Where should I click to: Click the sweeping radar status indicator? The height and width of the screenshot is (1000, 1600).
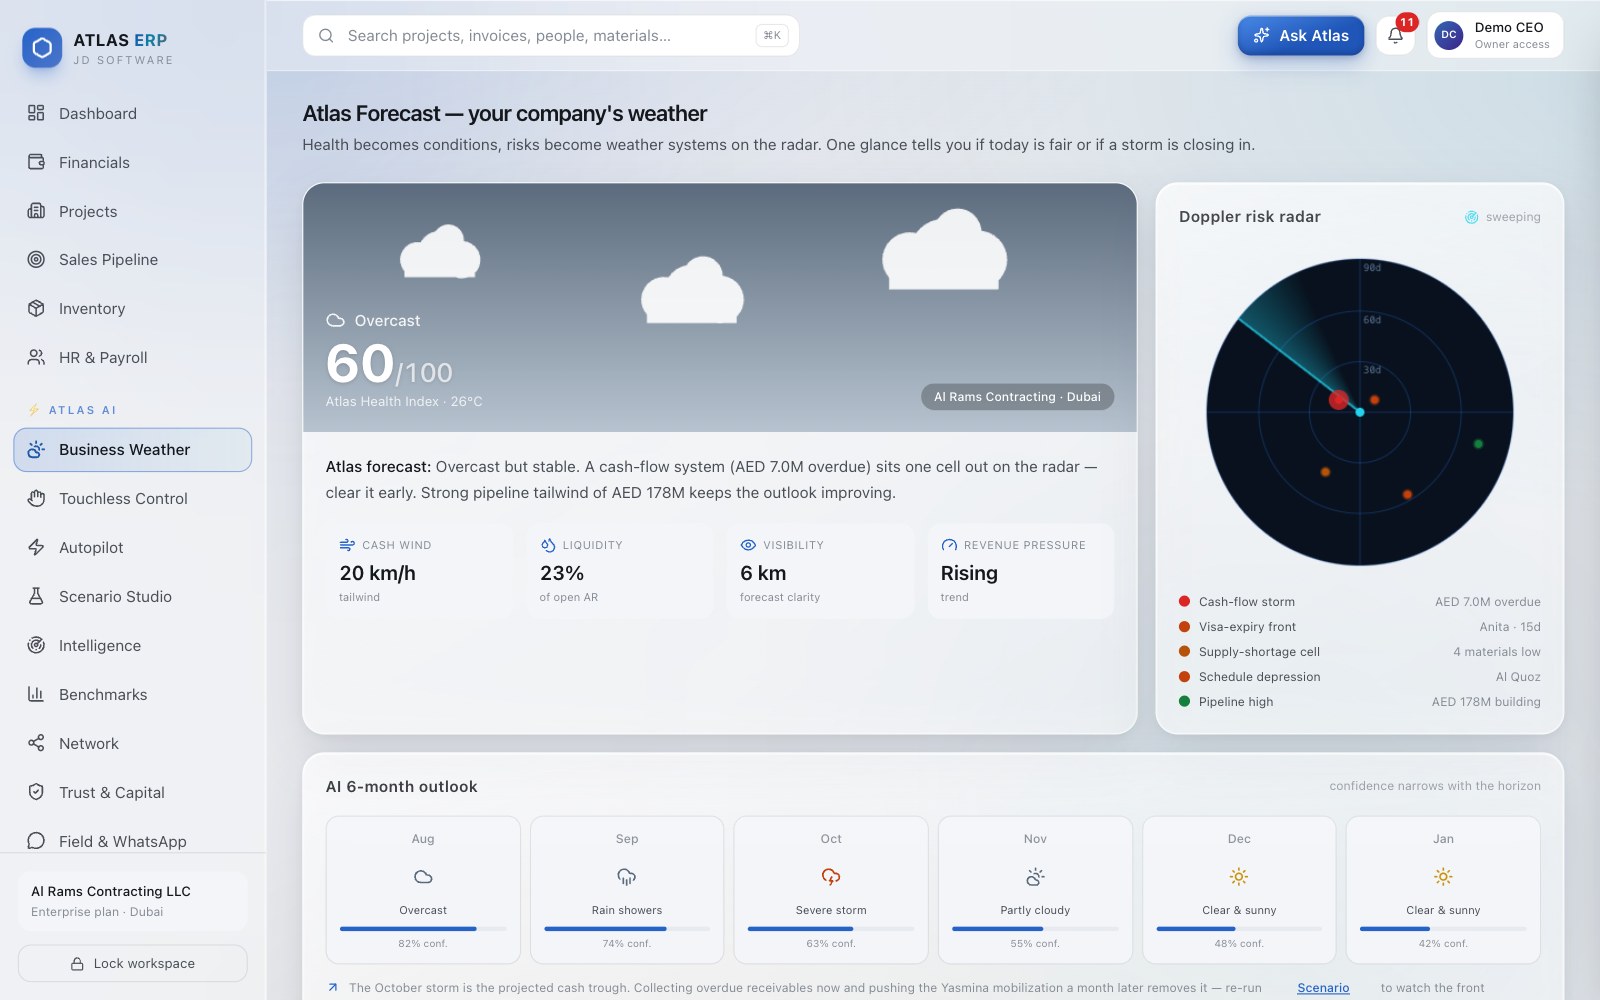click(1502, 217)
